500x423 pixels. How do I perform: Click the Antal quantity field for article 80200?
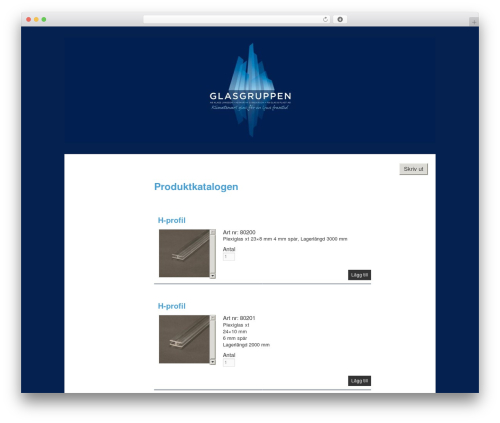point(229,257)
